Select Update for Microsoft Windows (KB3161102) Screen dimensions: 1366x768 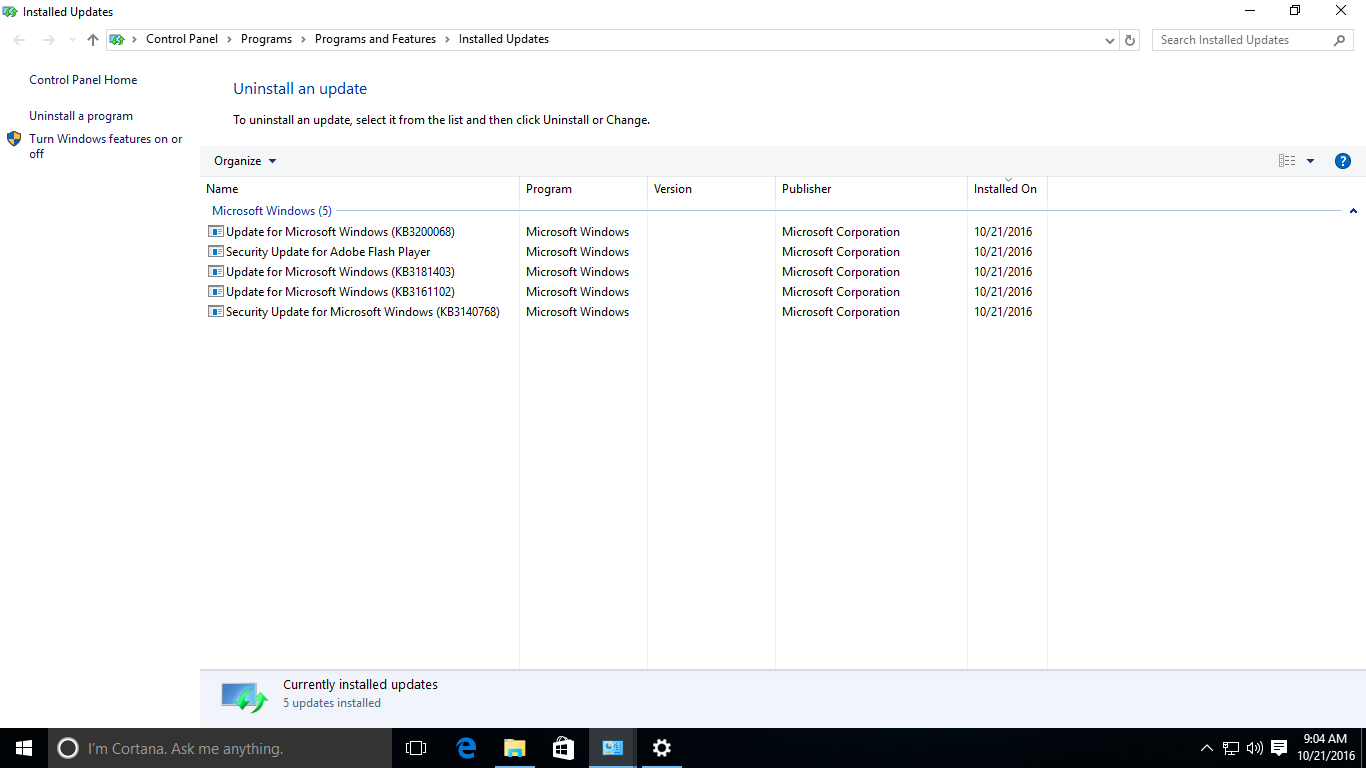click(x=340, y=292)
